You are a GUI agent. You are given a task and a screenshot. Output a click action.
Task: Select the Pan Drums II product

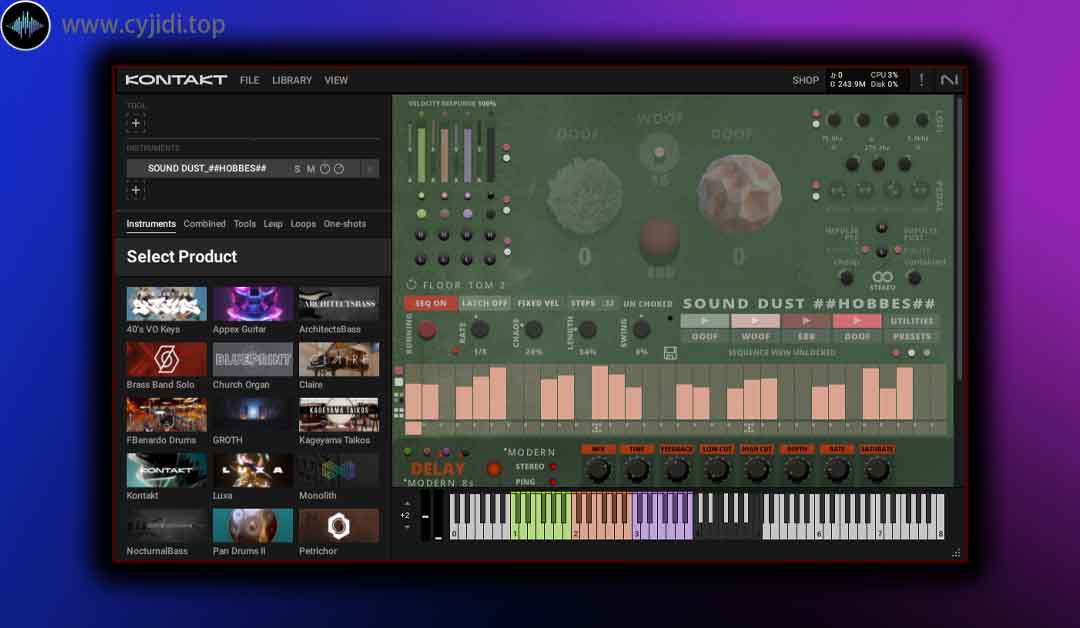[252, 532]
